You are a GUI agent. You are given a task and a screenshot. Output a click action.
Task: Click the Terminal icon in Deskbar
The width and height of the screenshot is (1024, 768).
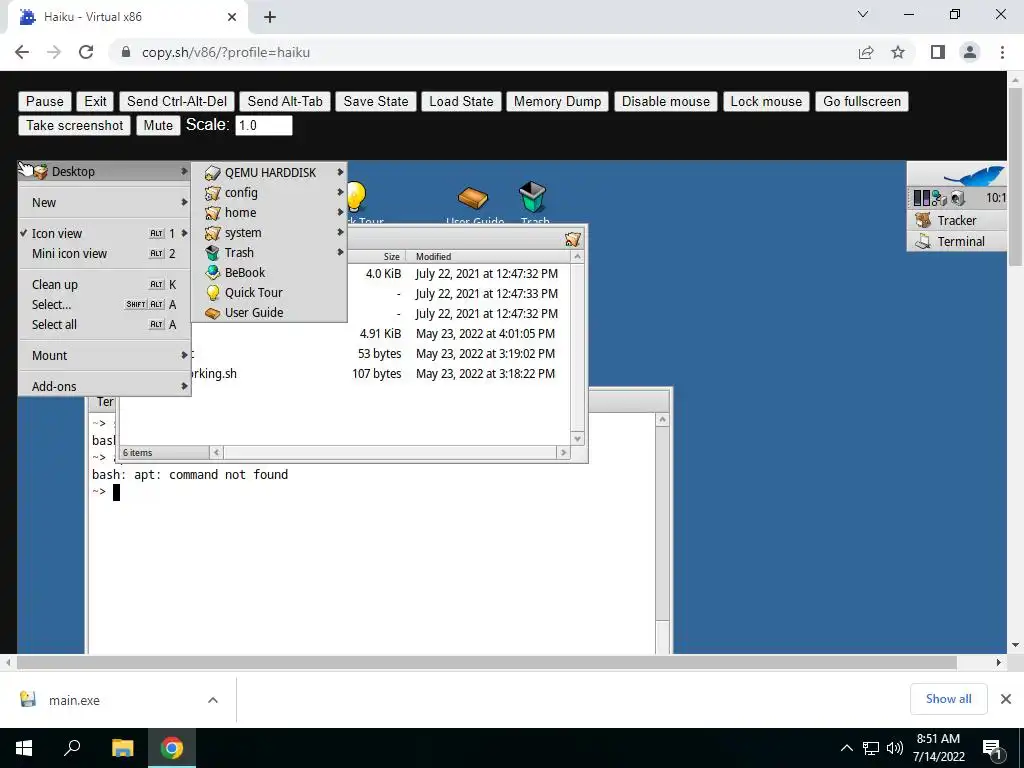pos(923,241)
